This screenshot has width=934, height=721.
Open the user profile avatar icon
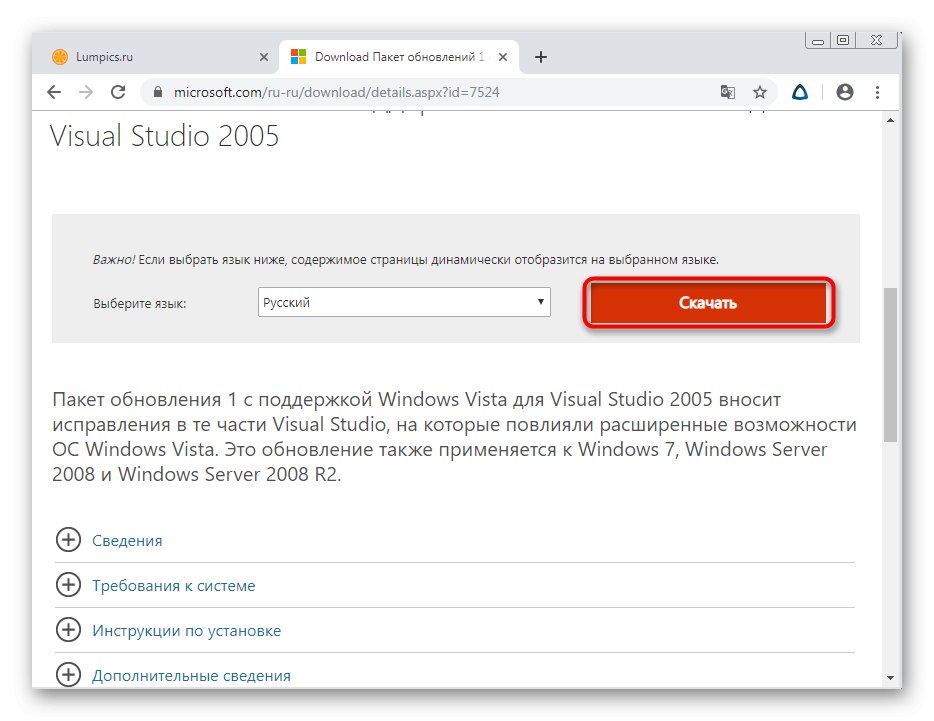[x=845, y=92]
